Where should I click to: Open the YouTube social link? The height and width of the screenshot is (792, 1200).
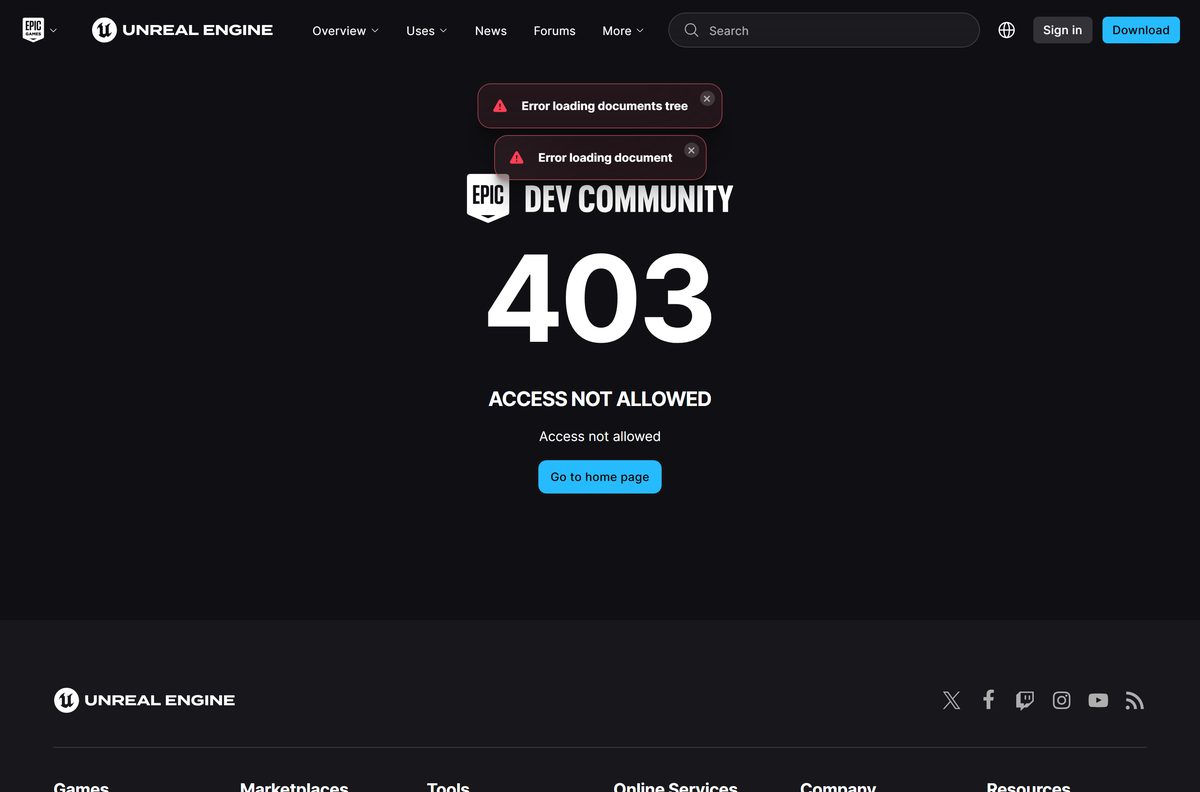point(1098,700)
